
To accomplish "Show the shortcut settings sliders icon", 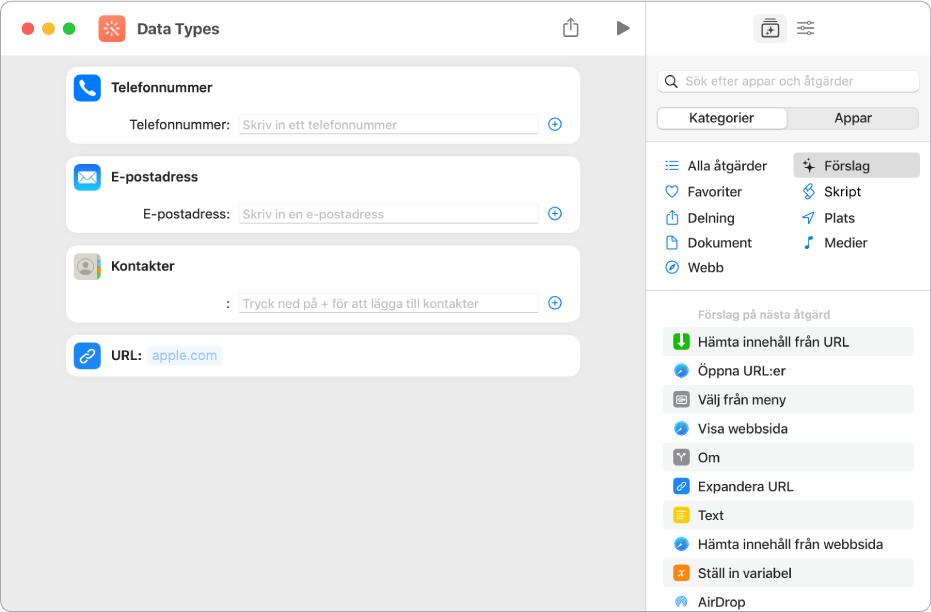I will point(806,29).
